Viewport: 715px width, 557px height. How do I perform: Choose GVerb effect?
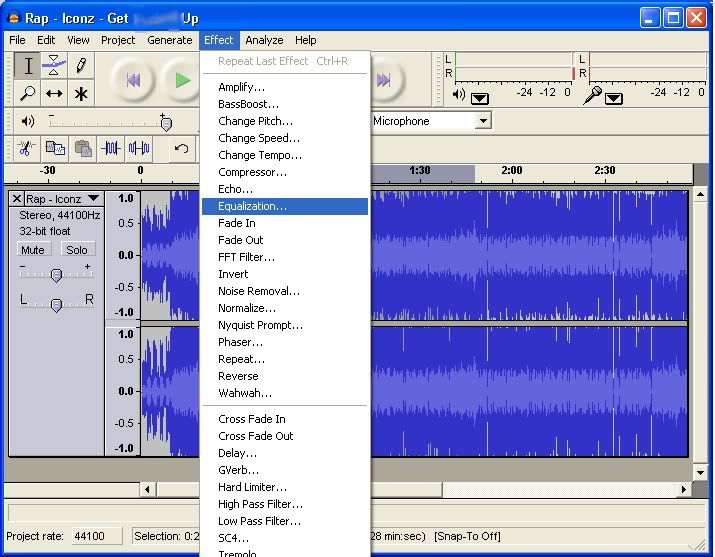click(285, 470)
